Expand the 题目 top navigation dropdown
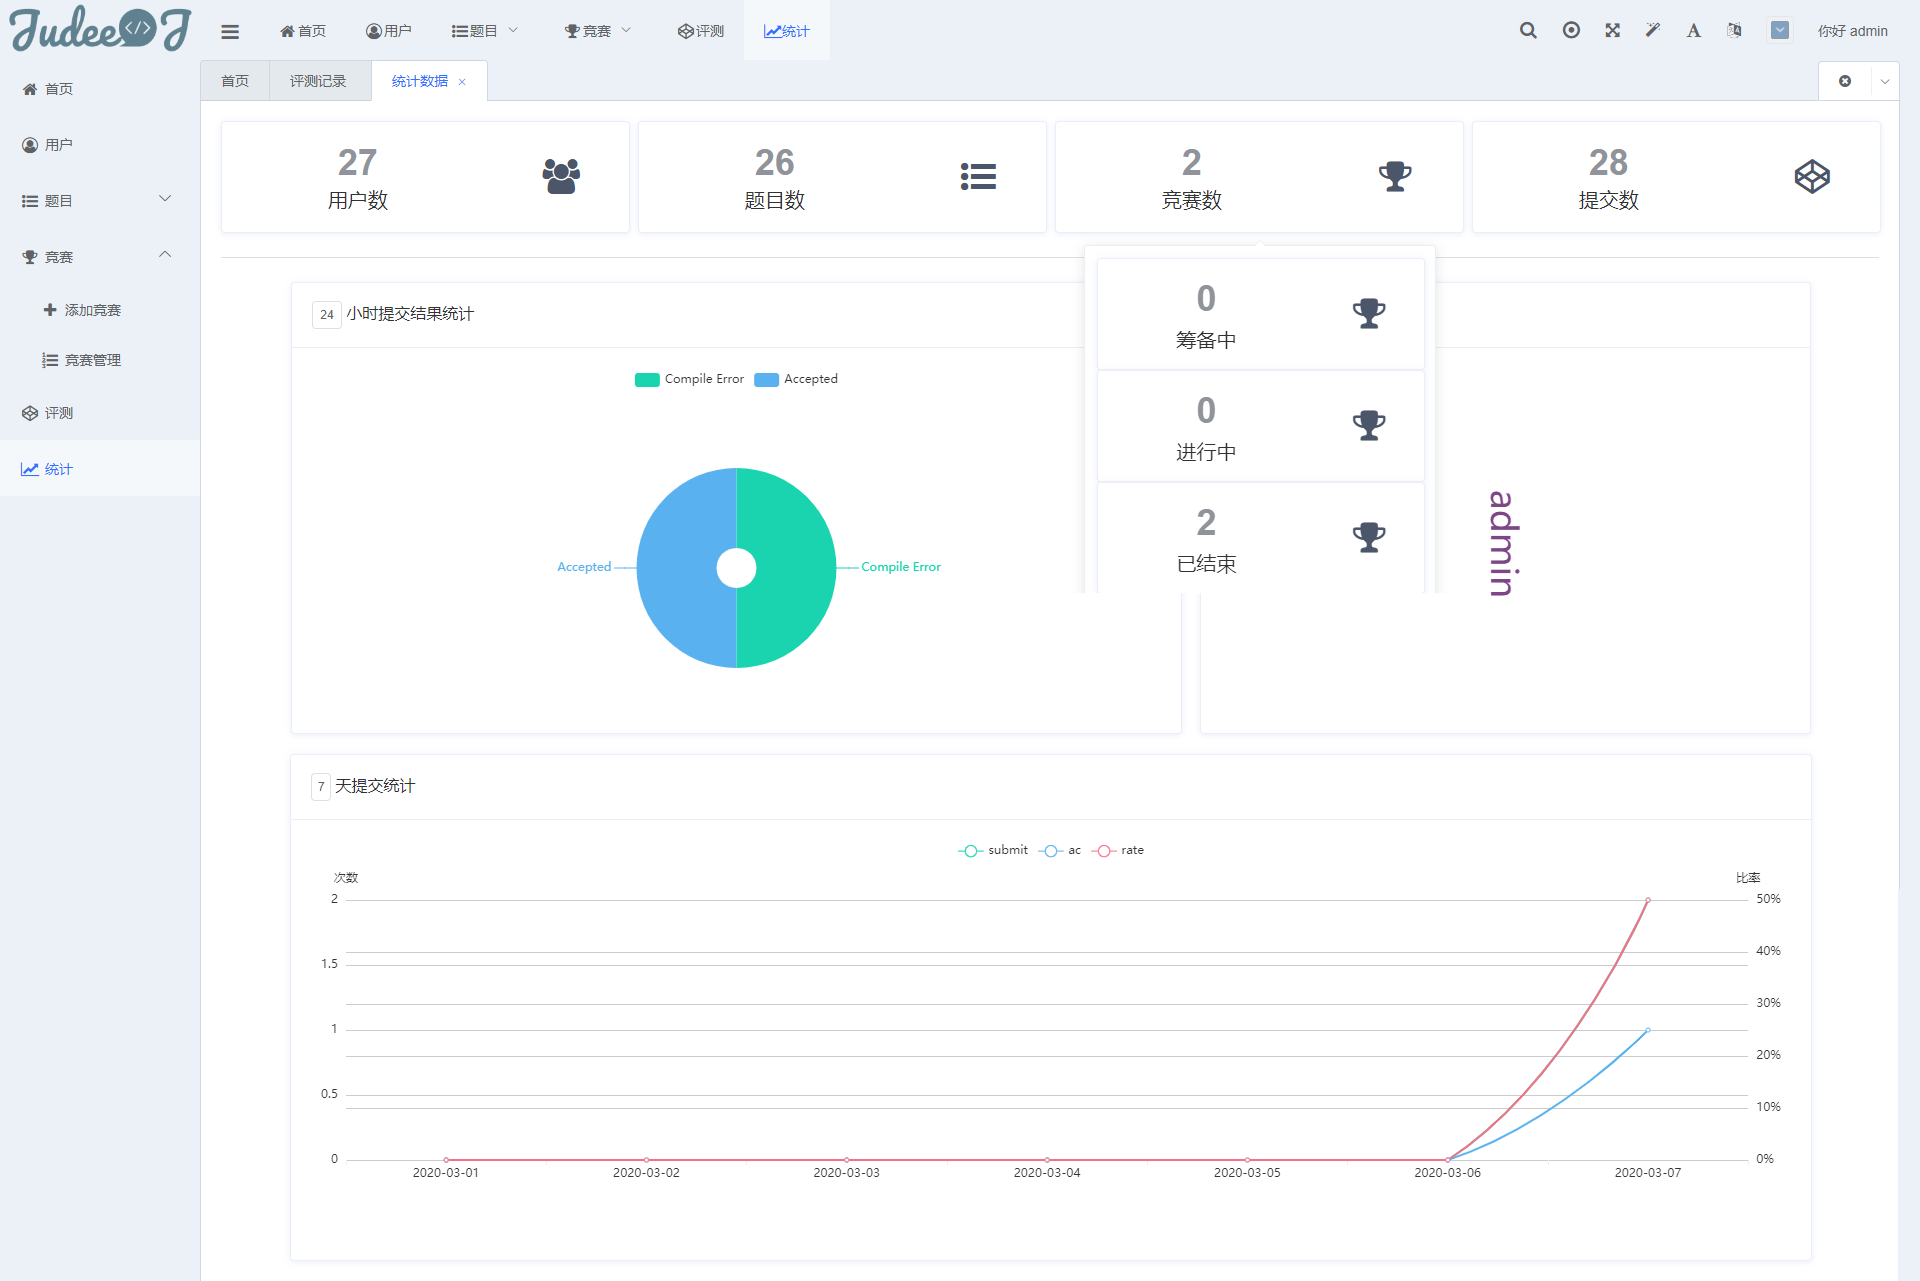 tap(485, 31)
